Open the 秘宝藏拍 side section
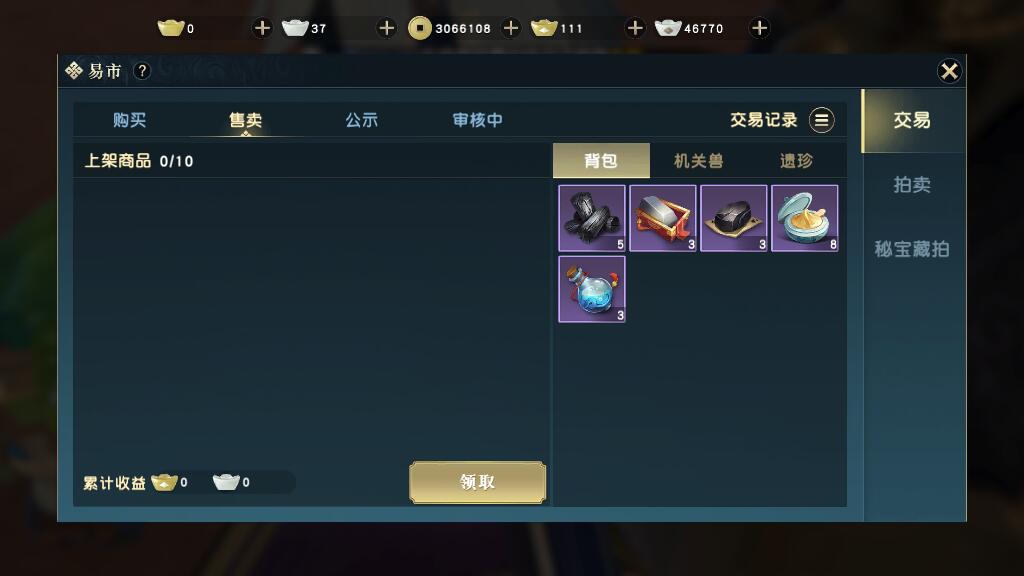Viewport: 1024px width, 576px height. (x=912, y=249)
